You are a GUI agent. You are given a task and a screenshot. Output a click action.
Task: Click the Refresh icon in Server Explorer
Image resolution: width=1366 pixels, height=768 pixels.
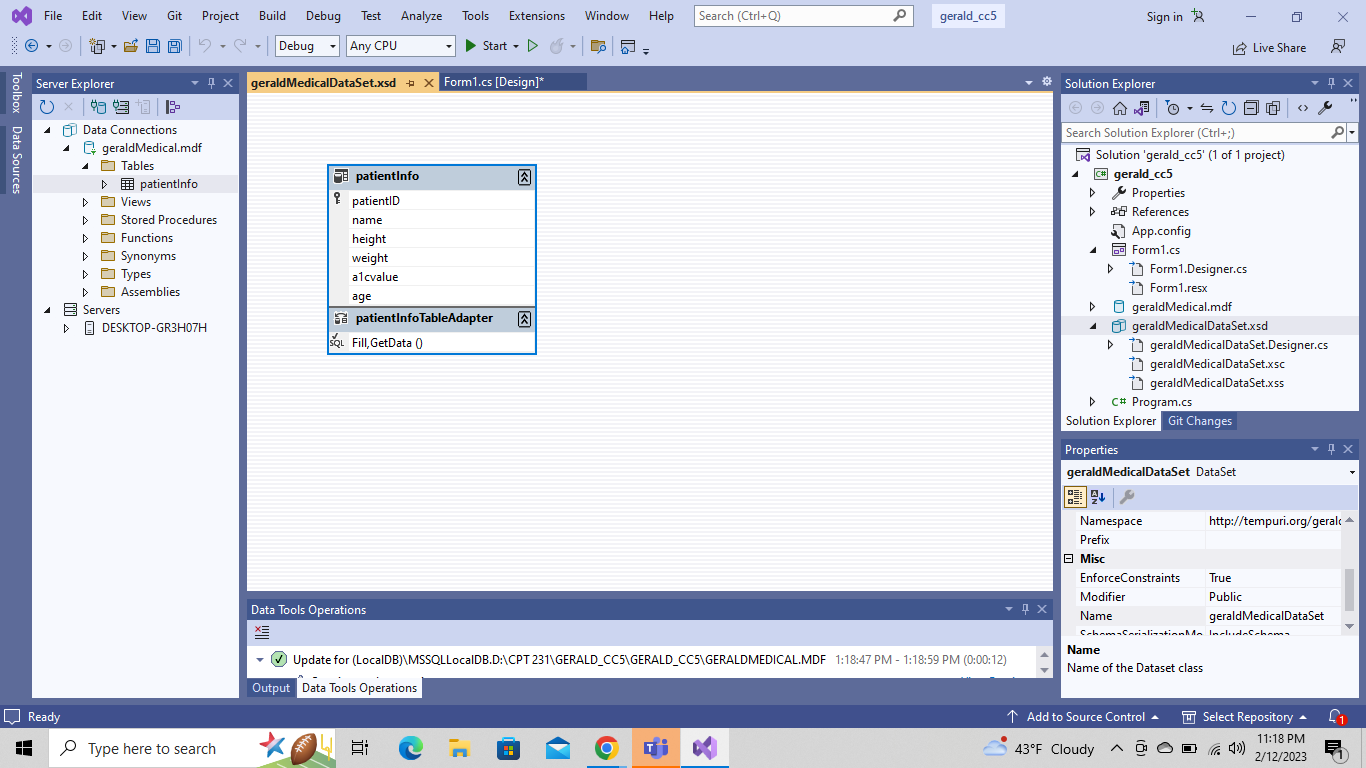tap(46, 107)
